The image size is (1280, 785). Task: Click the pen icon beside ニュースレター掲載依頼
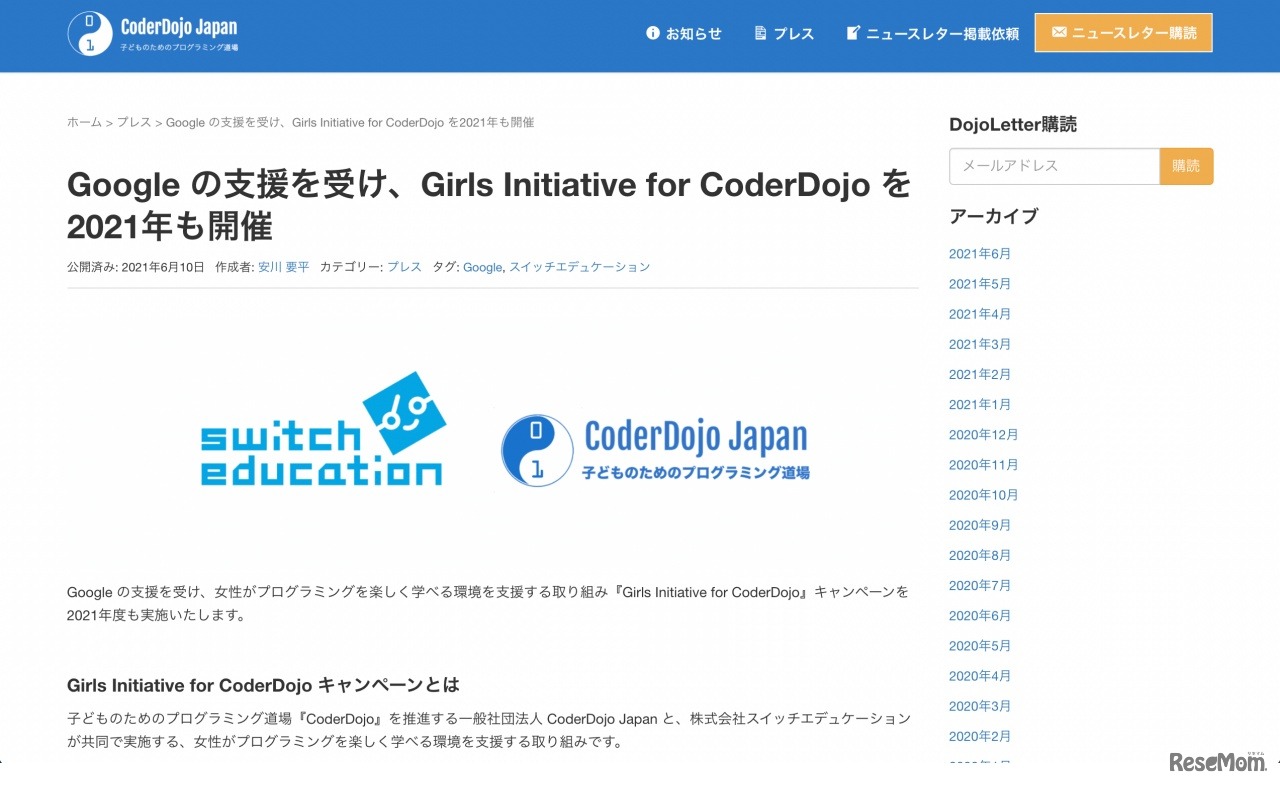pos(852,32)
